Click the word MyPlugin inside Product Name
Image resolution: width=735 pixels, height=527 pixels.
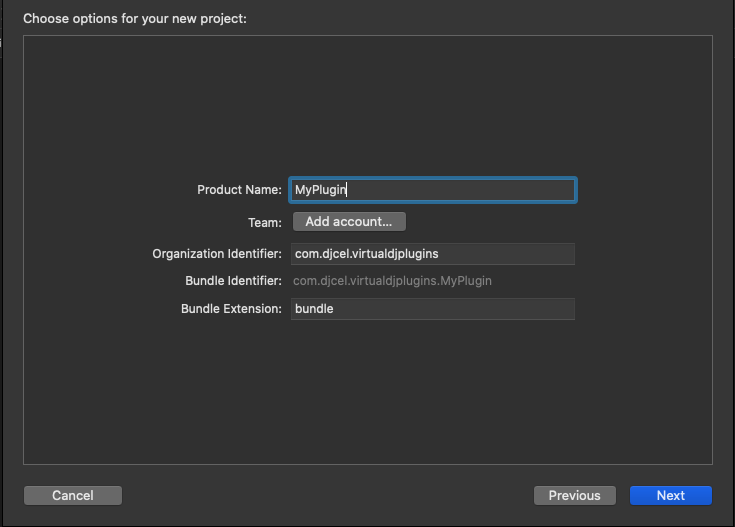pos(320,190)
